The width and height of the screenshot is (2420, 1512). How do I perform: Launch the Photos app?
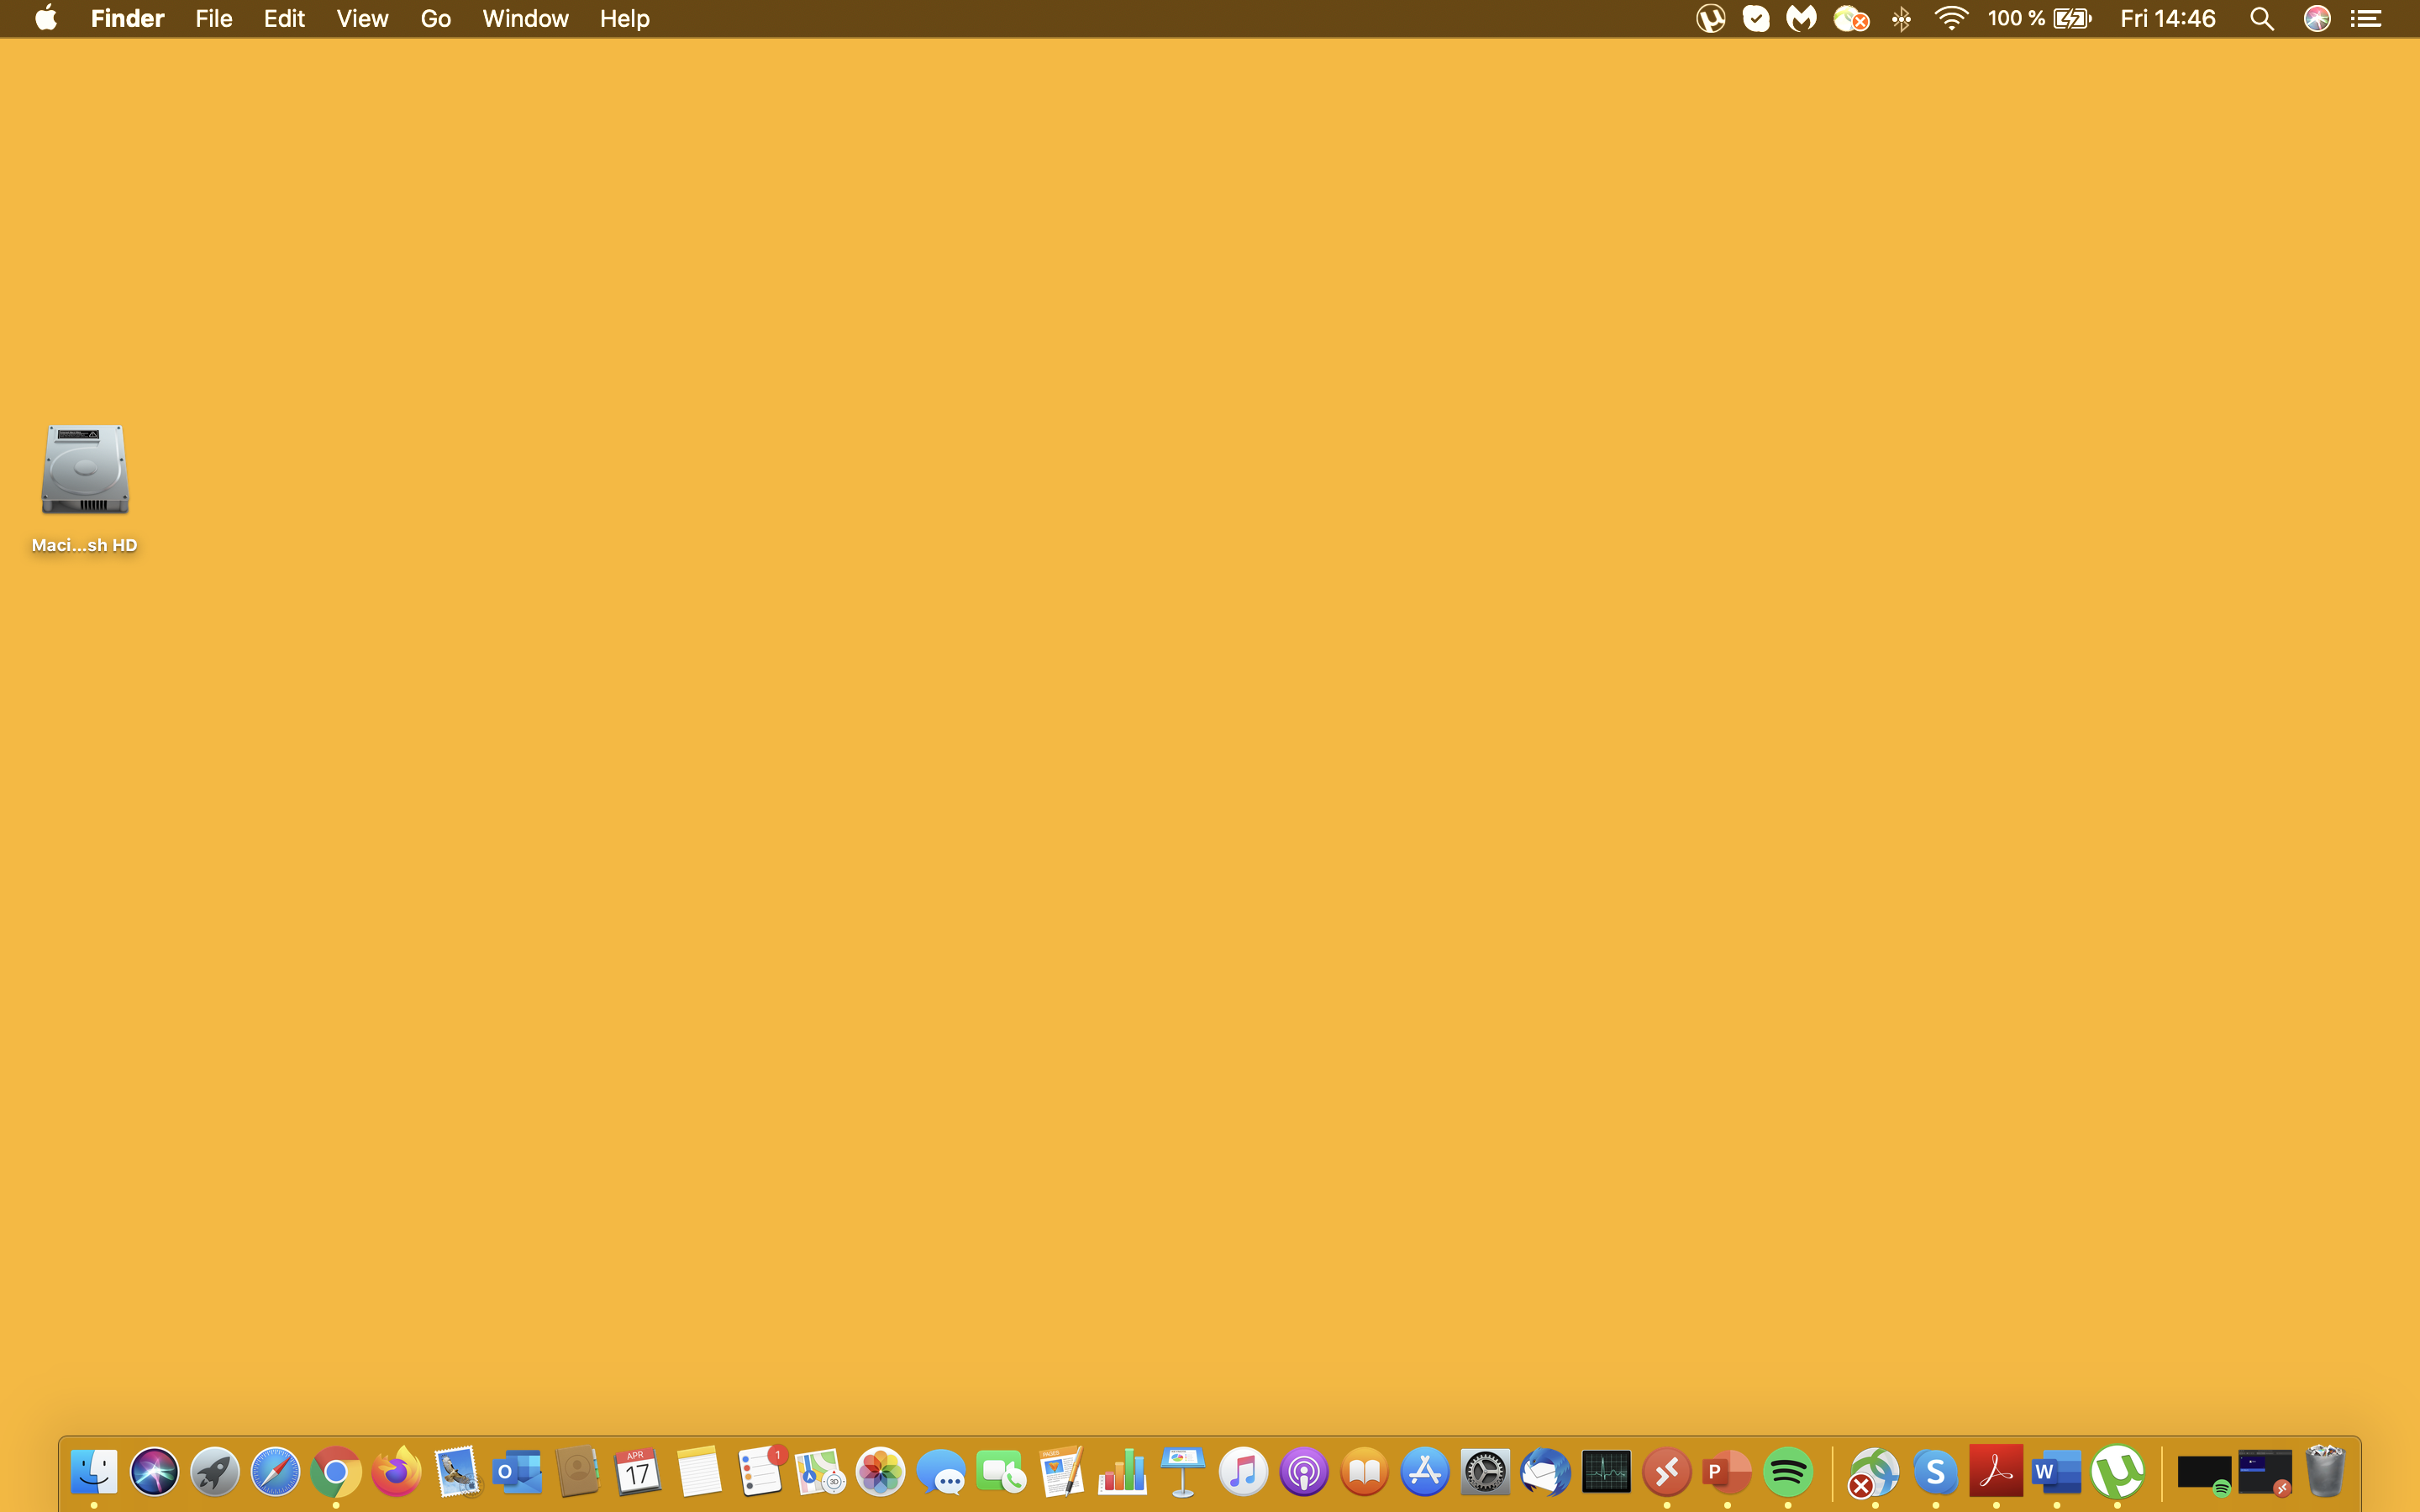click(881, 1472)
